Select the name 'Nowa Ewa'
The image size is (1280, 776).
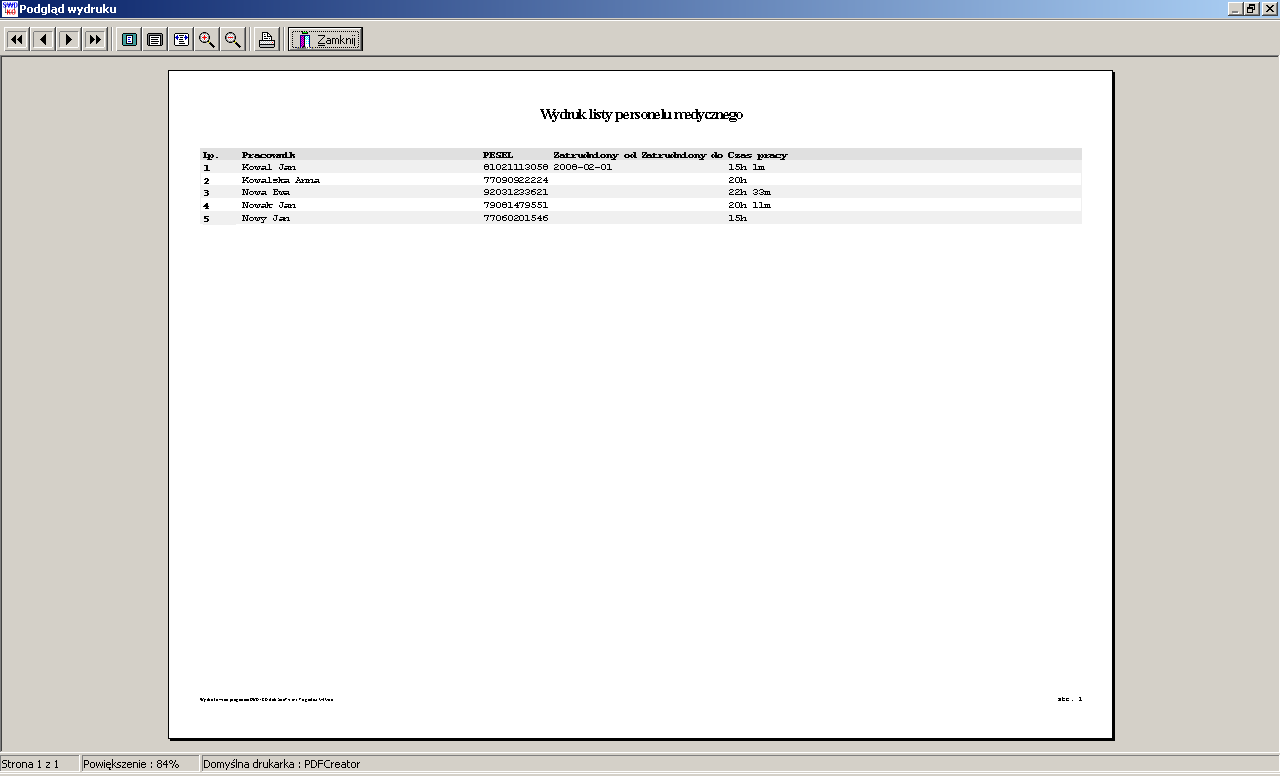266,192
